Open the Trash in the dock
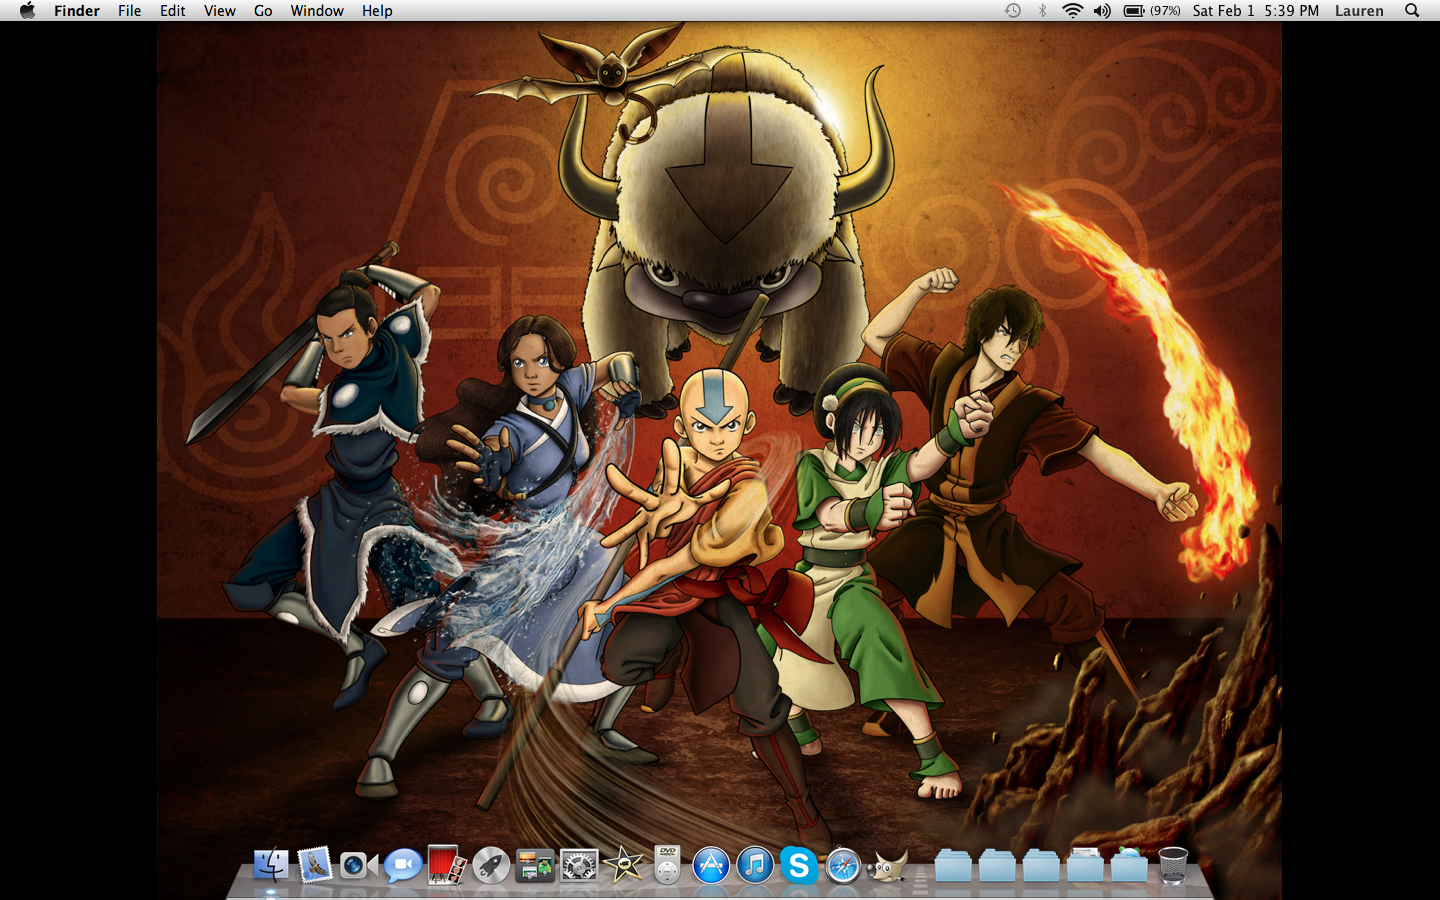Viewport: 1440px width, 900px height. click(1173, 865)
